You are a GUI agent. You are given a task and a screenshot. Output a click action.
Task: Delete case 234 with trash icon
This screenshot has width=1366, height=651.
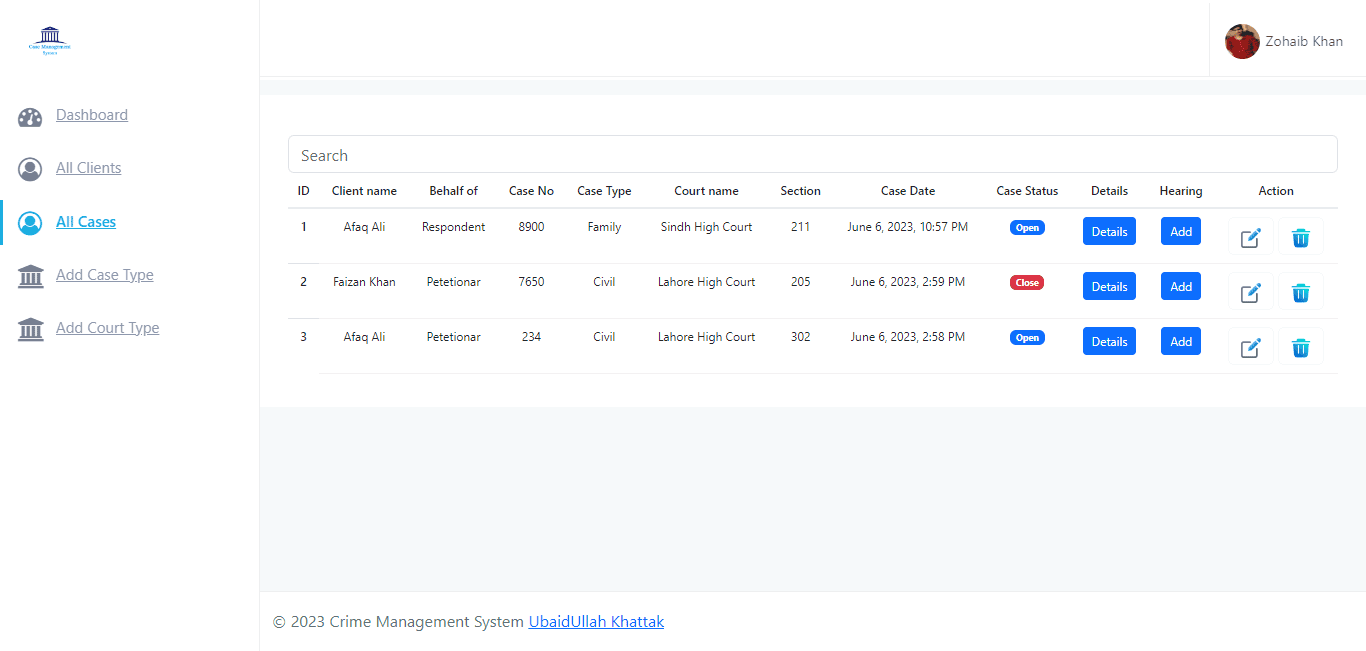coord(1300,348)
